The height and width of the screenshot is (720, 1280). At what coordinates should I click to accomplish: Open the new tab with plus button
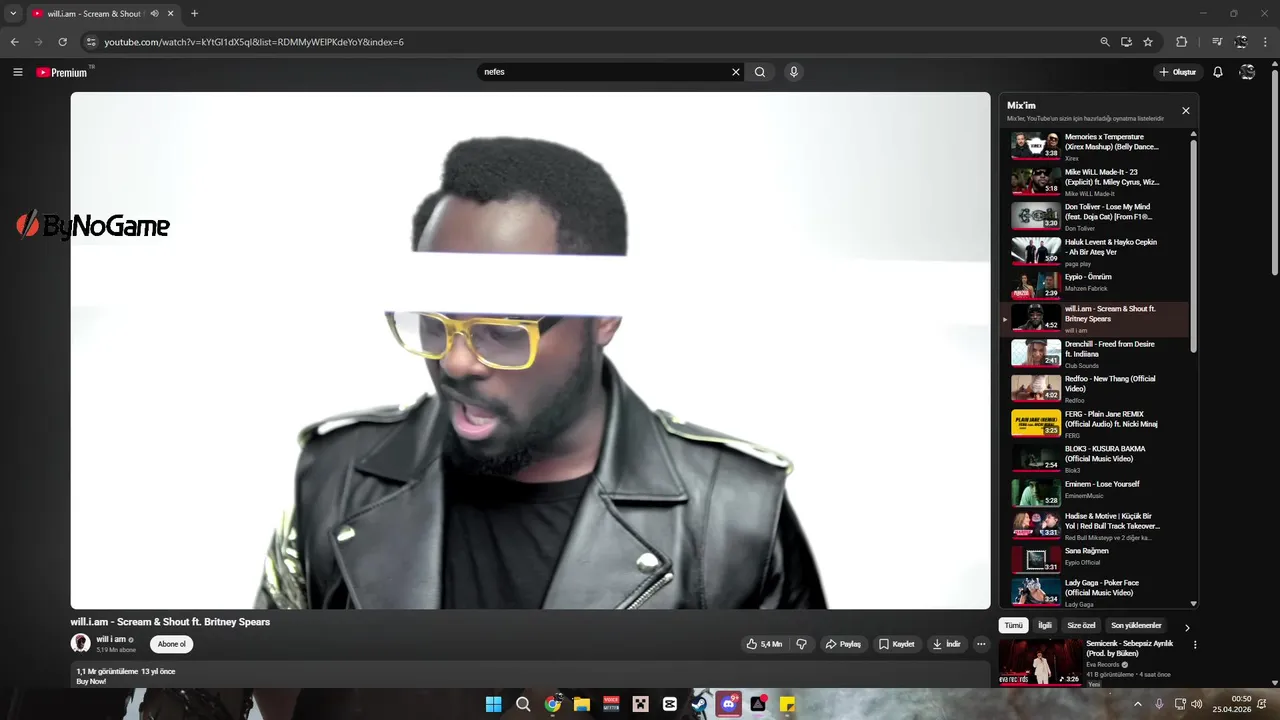194,14
